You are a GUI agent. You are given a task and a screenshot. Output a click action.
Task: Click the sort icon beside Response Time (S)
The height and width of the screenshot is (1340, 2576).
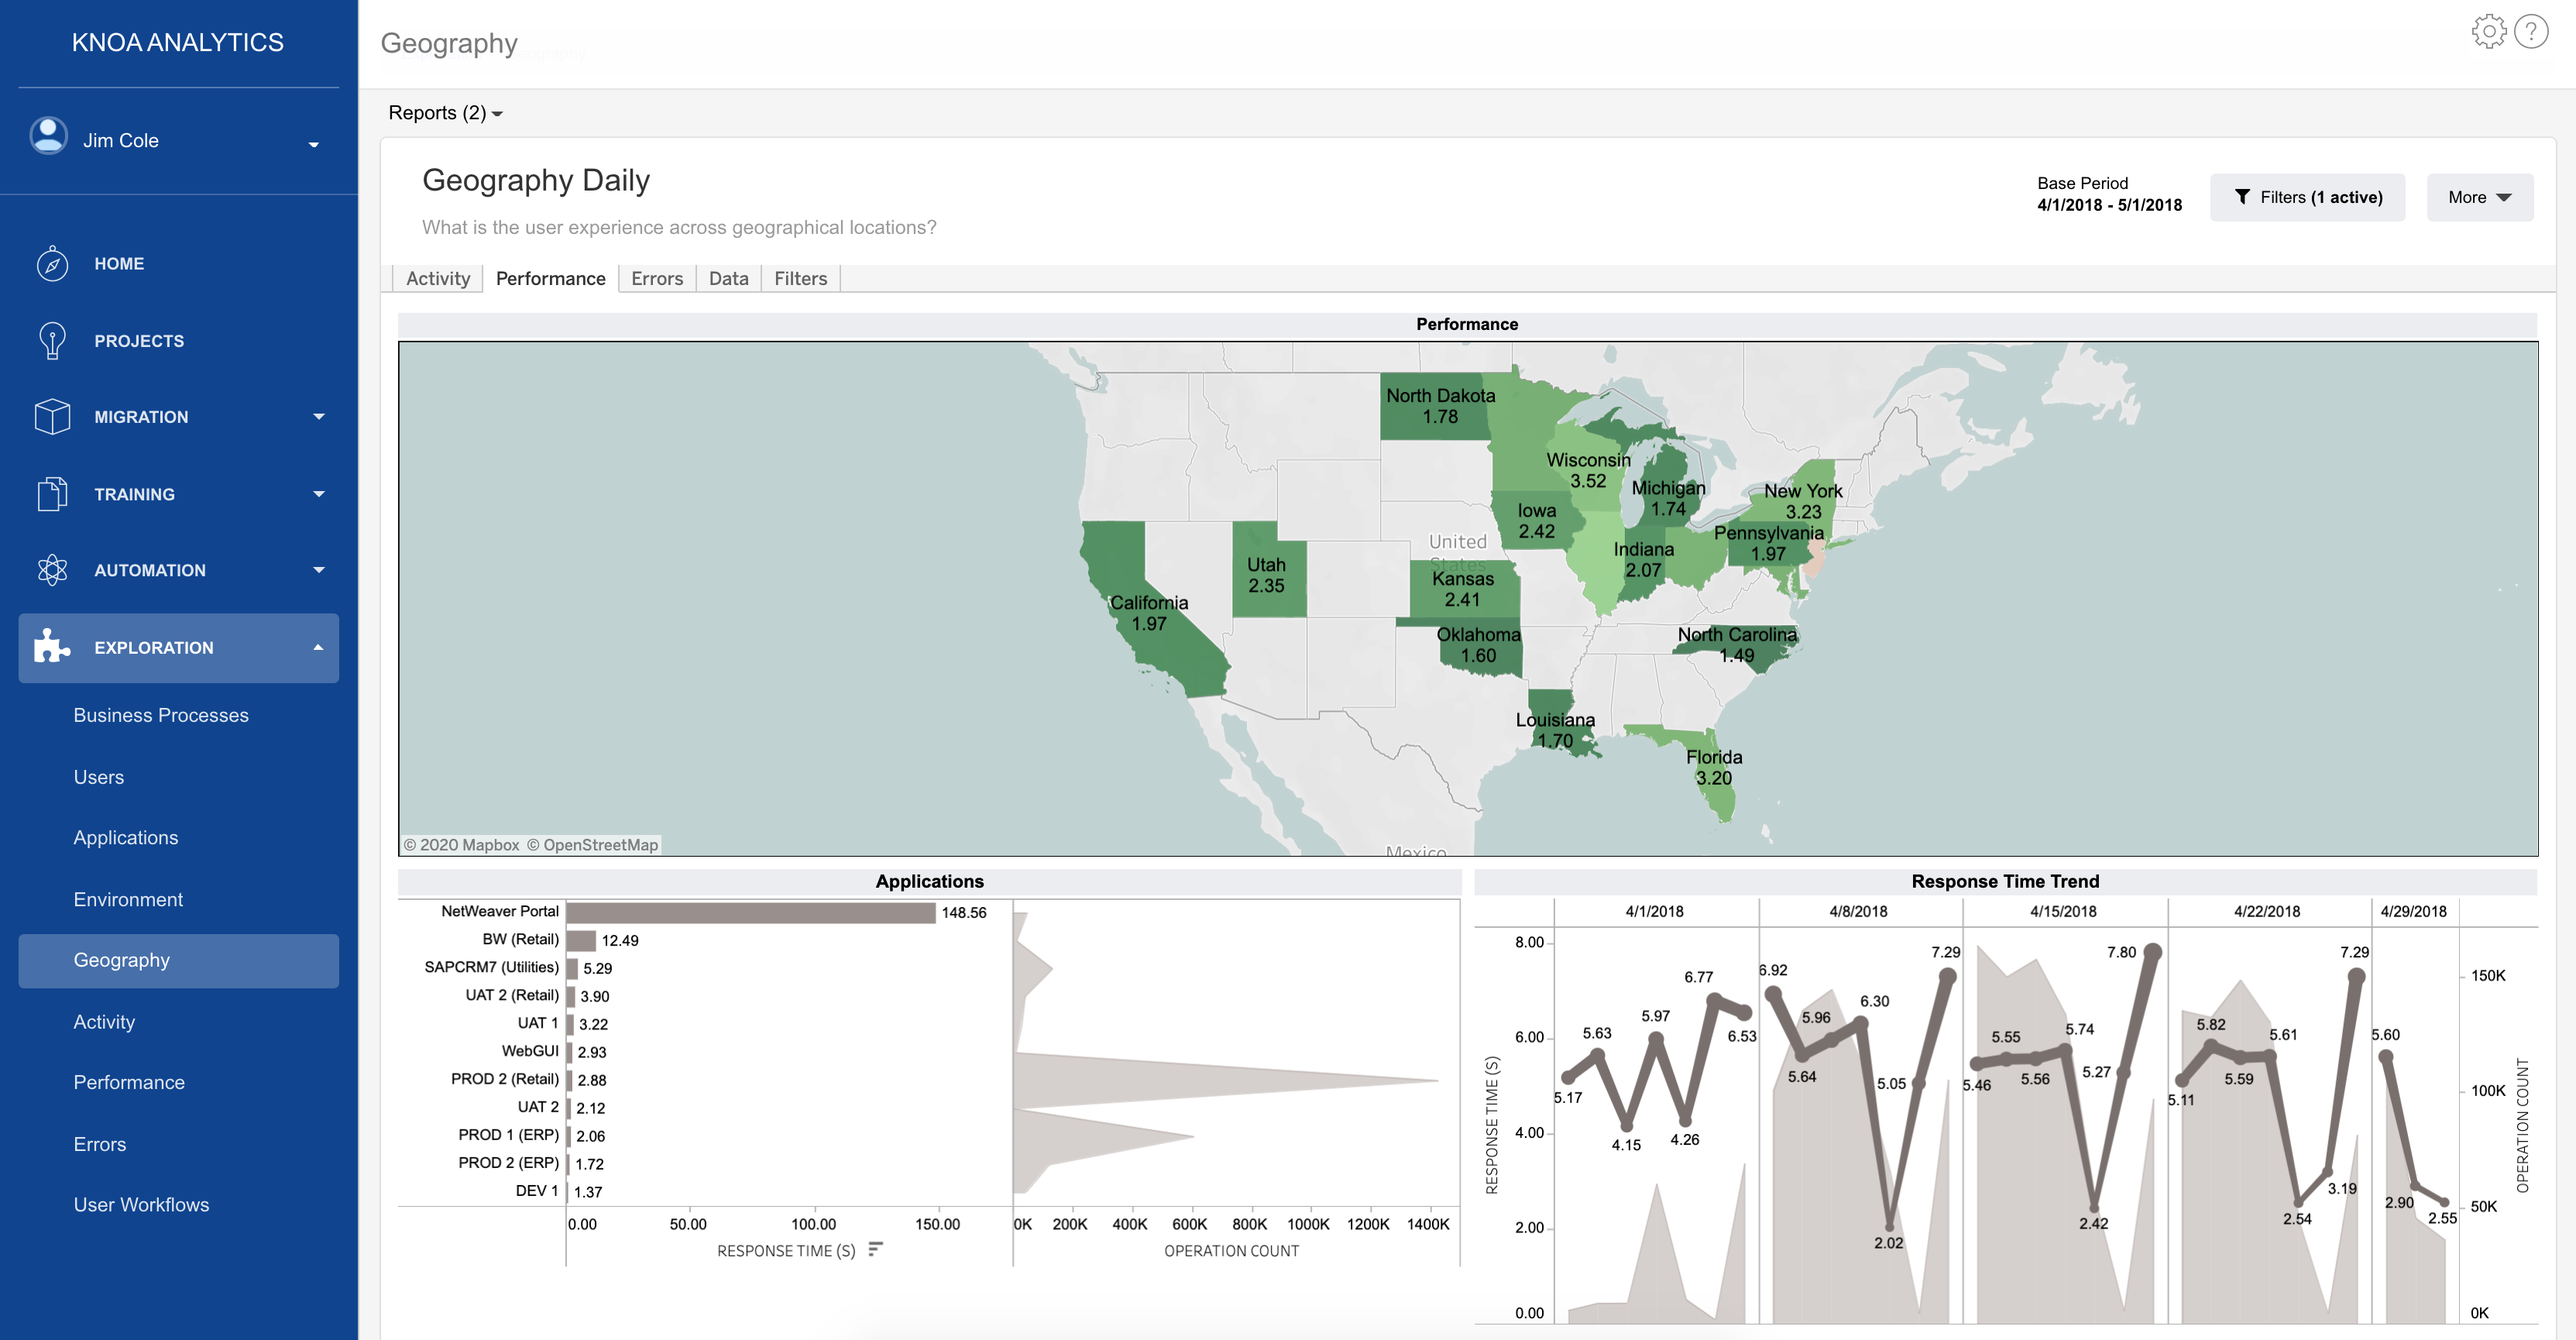coord(875,1249)
